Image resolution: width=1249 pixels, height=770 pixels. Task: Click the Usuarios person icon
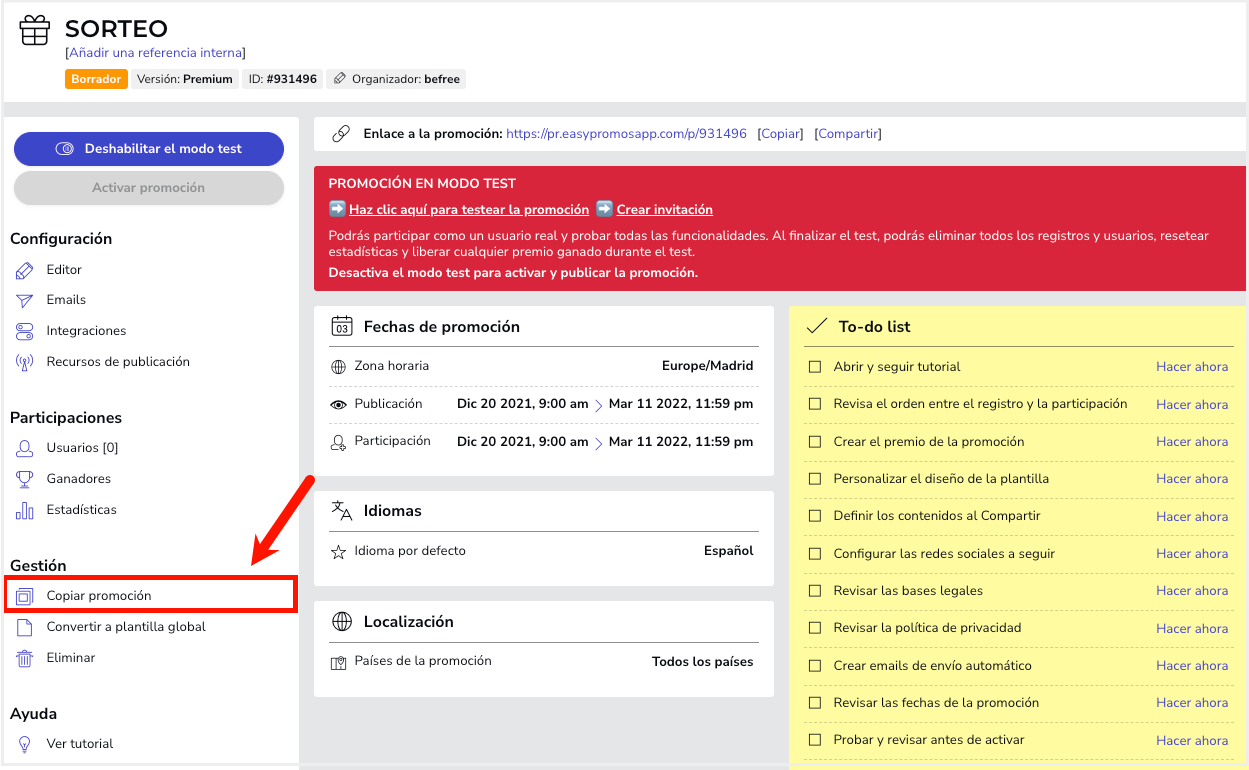coord(25,448)
